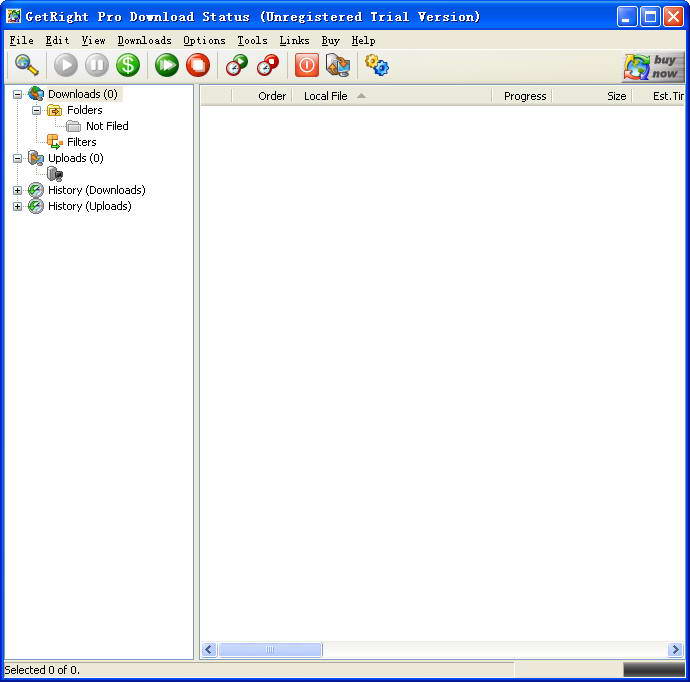
Task: Click the red power shutdown icon
Action: click(x=307, y=66)
